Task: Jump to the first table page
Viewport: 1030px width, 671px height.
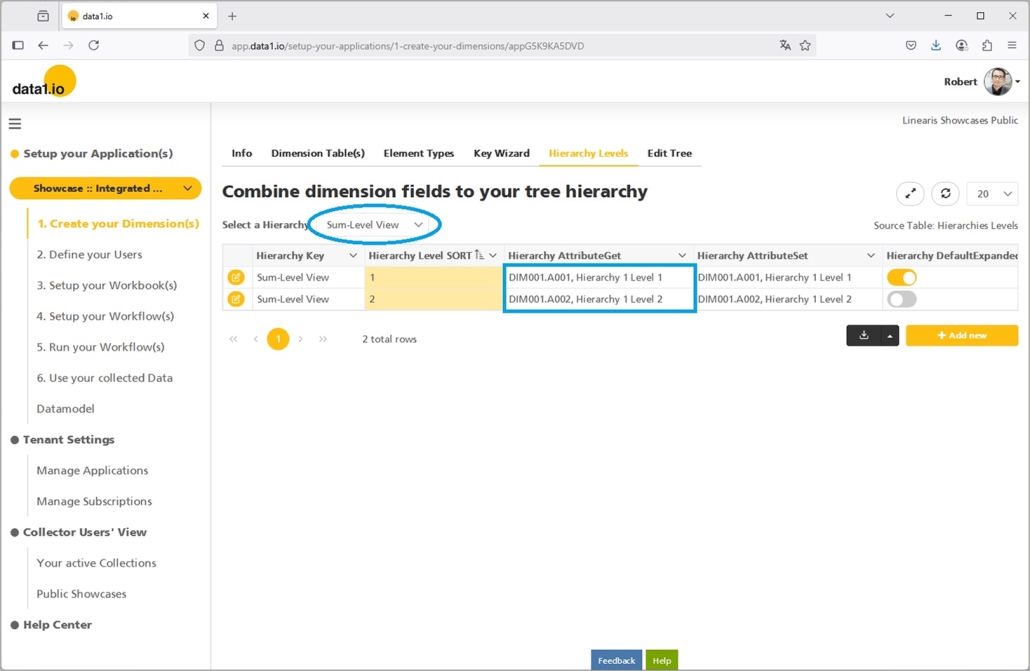Action: [x=233, y=339]
